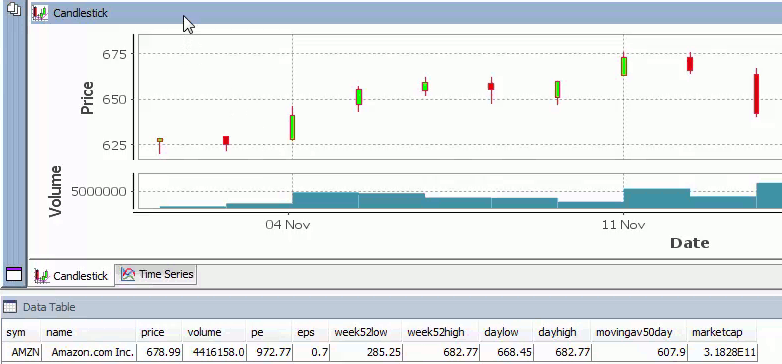
Task: Switch to the Time Series tab
Action: (156, 274)
